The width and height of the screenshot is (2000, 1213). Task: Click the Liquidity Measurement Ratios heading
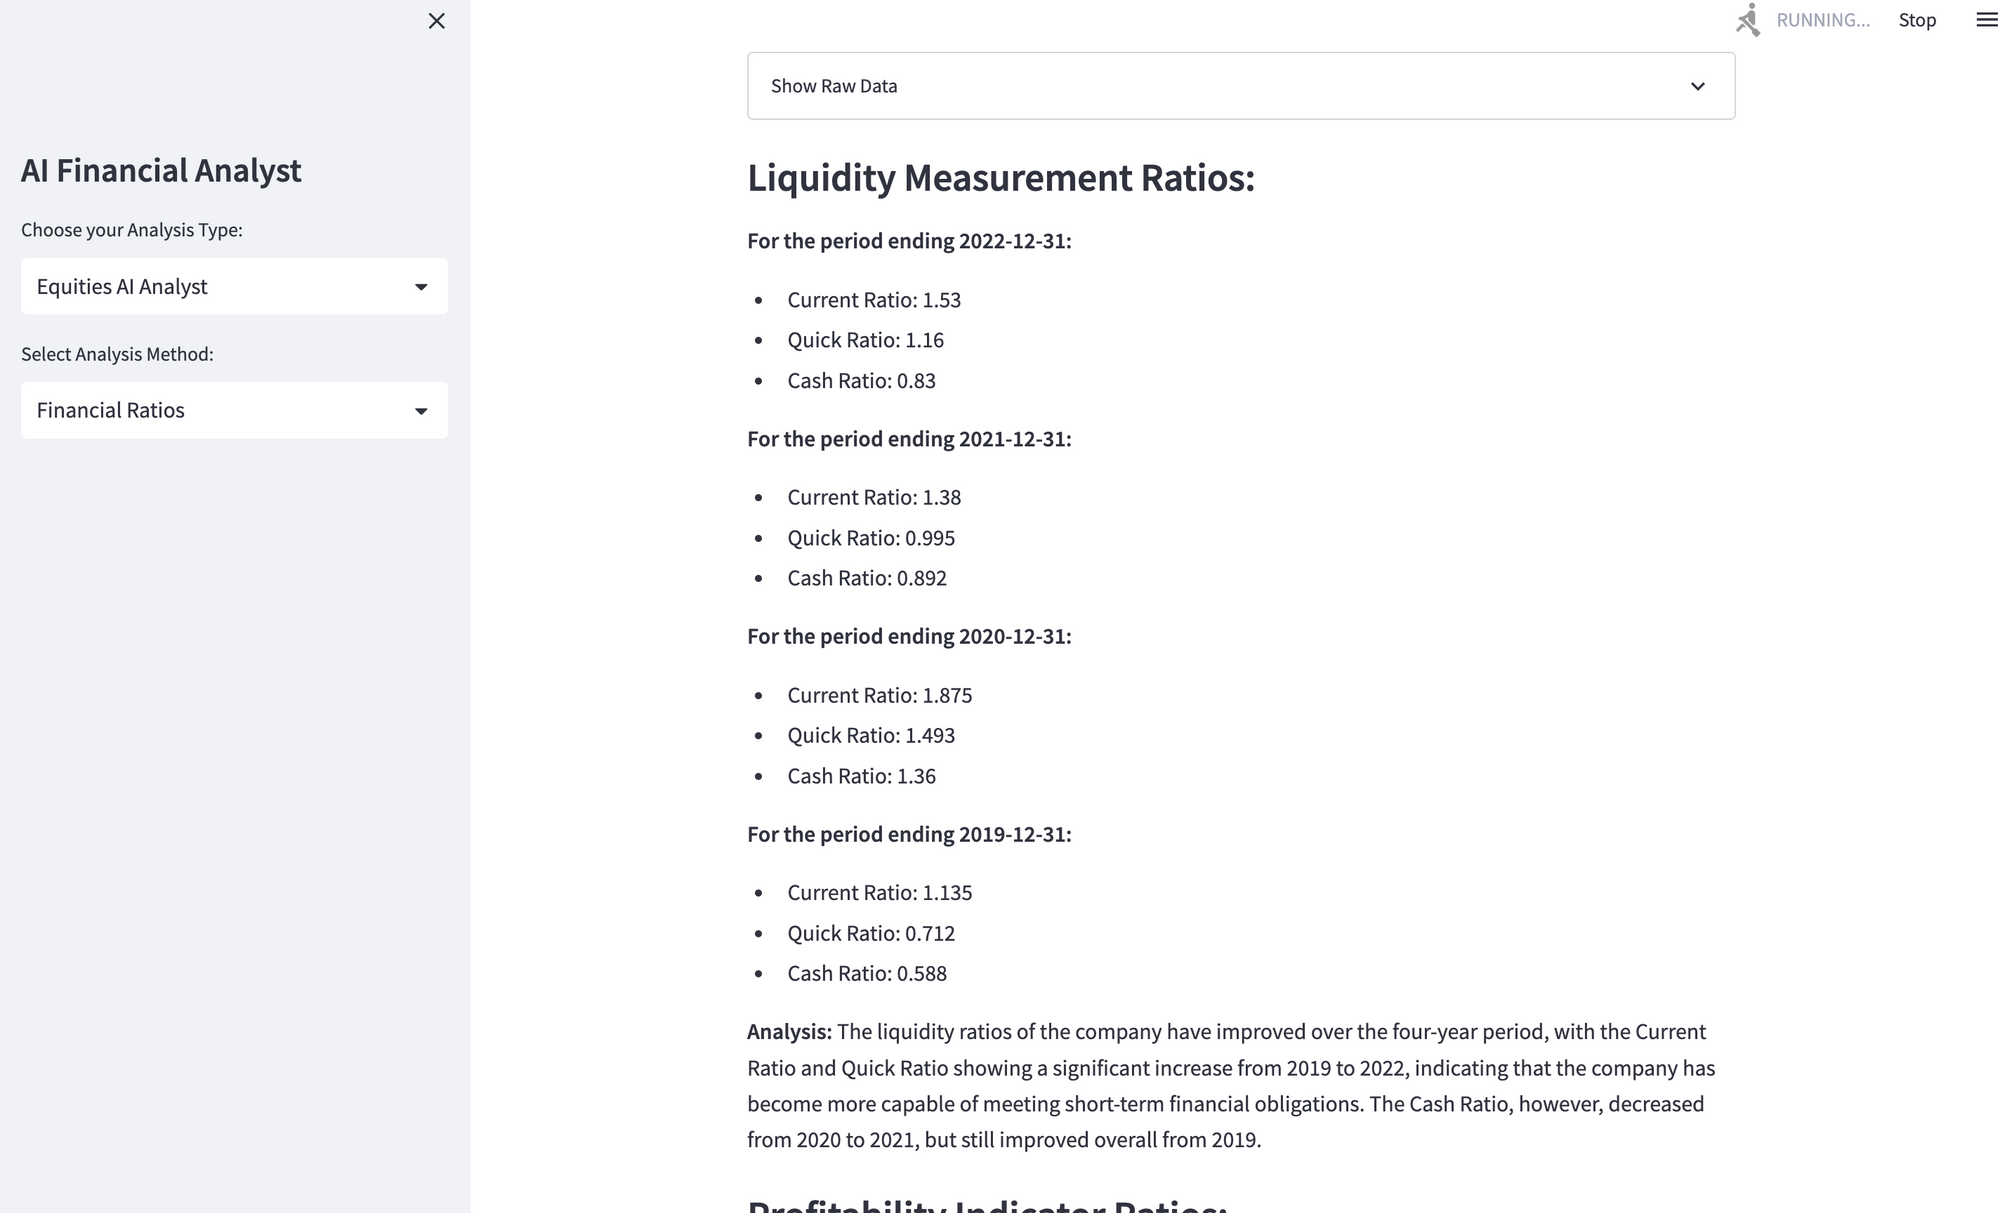(x=1000, y=178)
